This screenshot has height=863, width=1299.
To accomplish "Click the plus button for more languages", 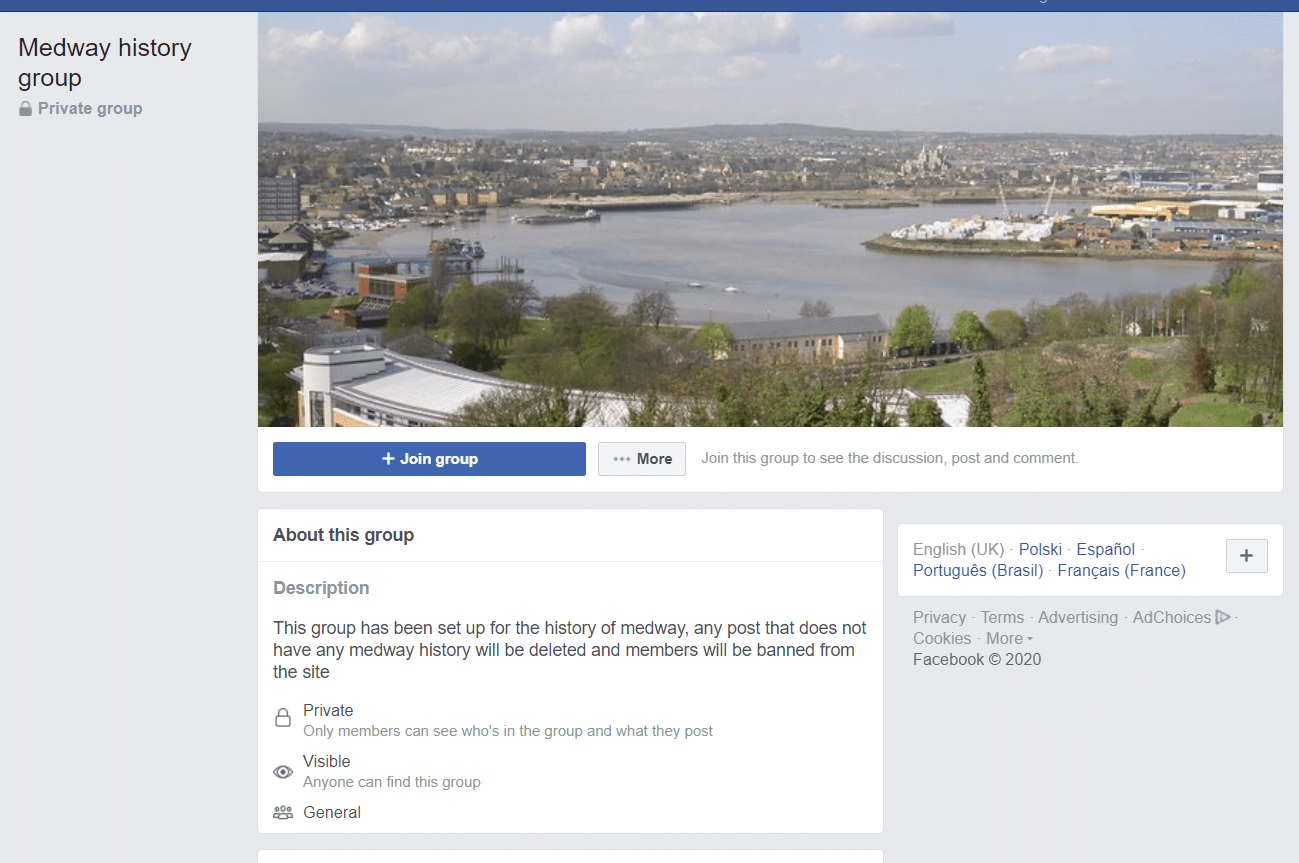I will pos(1246,556).
